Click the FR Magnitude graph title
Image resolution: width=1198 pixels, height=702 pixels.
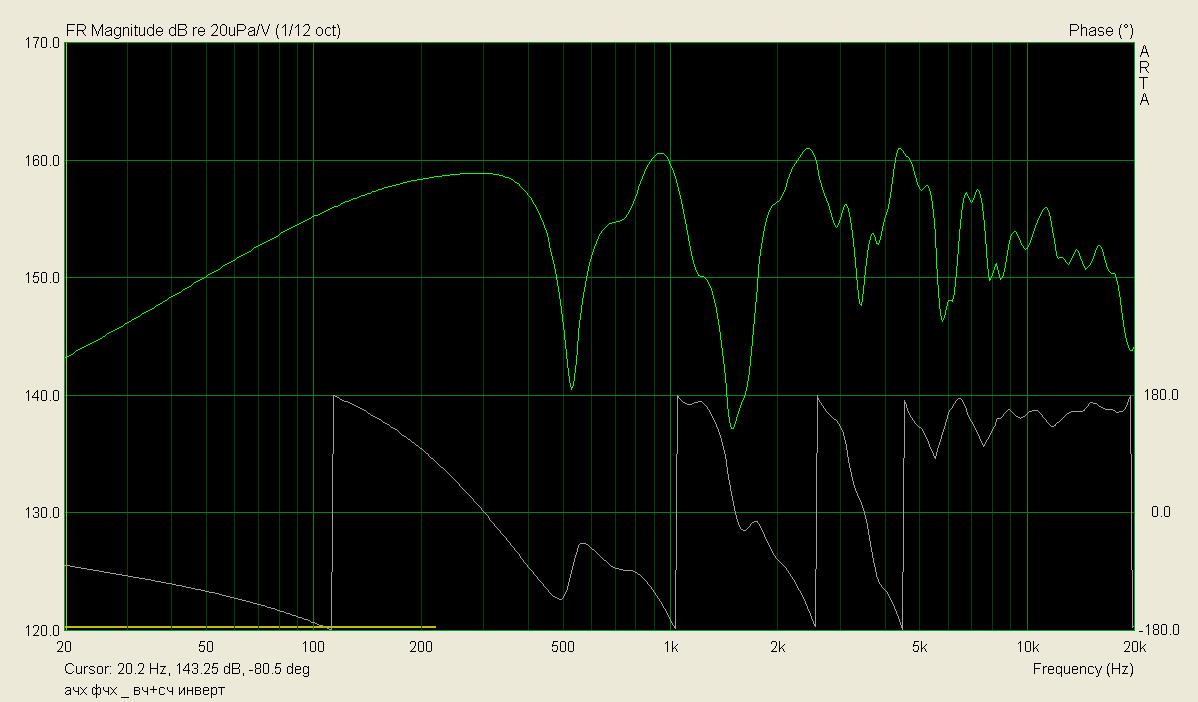point(203,31)
